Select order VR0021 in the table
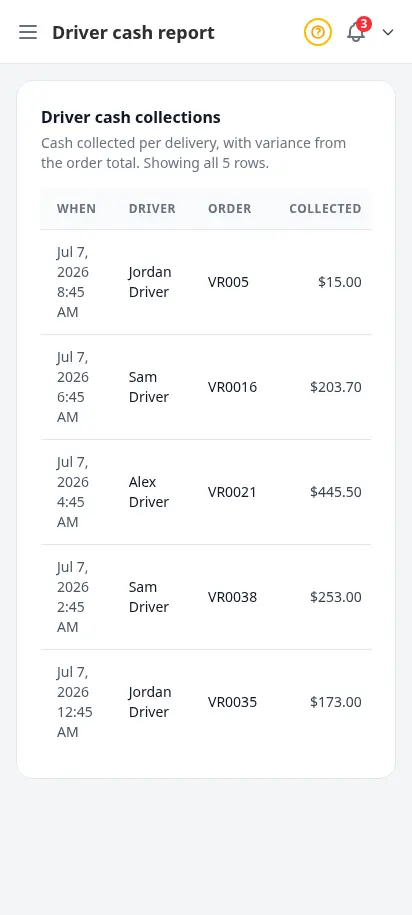Screen dimensions: 412x915 pos(232,493)
